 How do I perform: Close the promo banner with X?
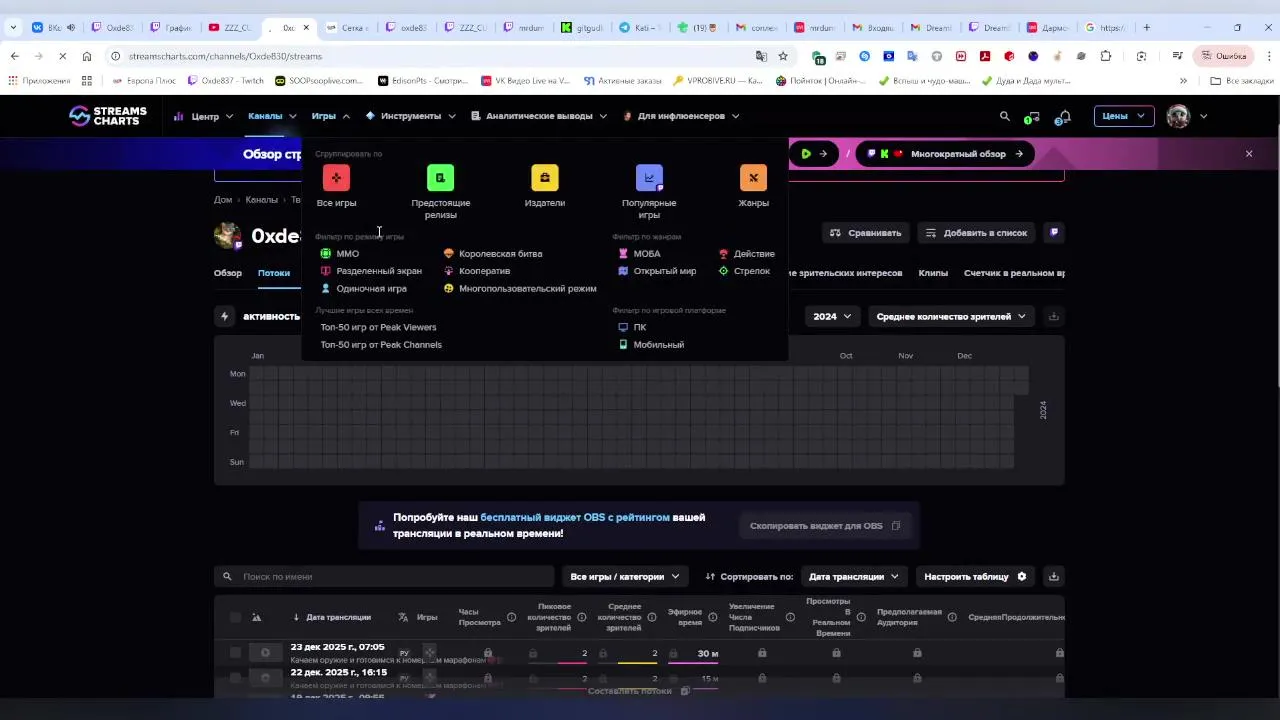[1249, 153]
